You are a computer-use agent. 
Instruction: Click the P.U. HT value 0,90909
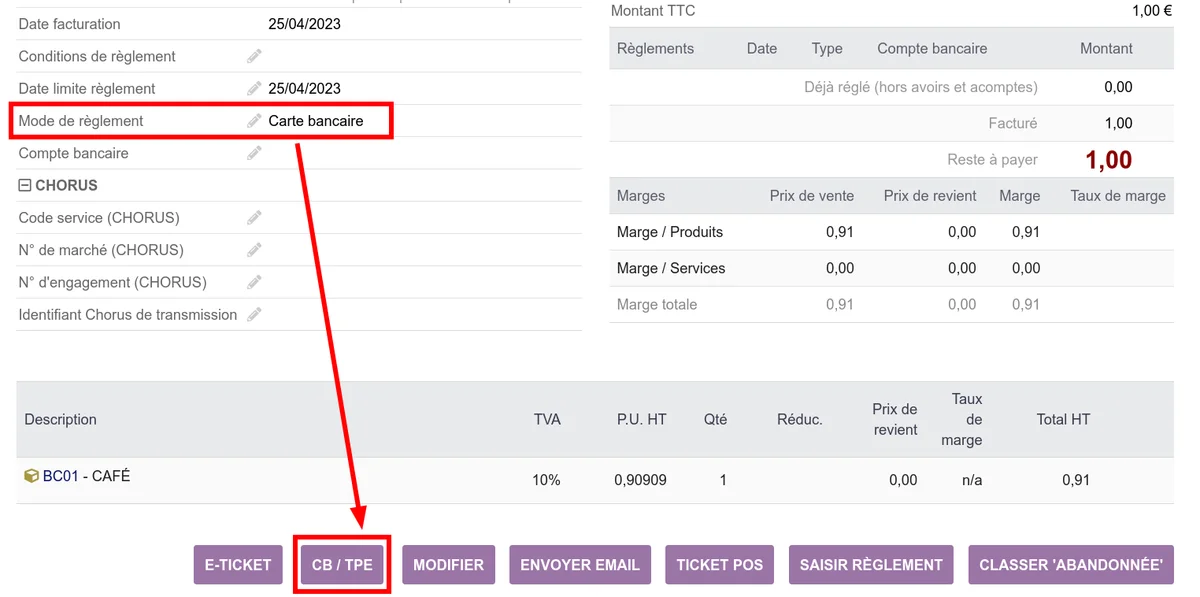[640, 480]
